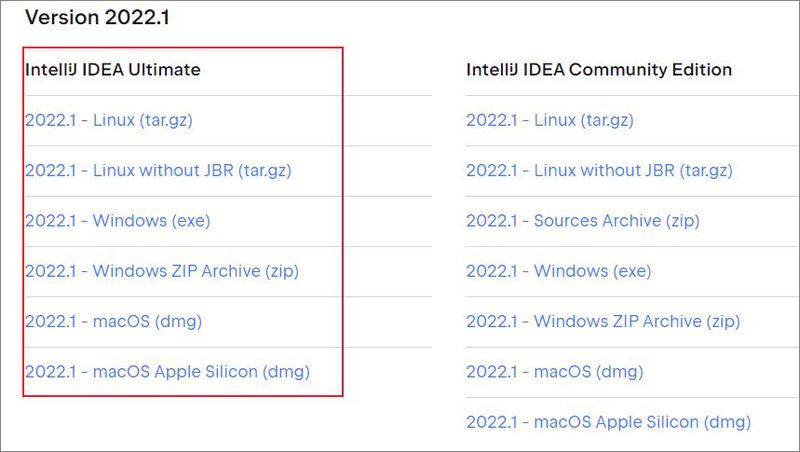Click "Apple Silicon" text in Ultimate column
800x452 pixels.
point(206,372)
